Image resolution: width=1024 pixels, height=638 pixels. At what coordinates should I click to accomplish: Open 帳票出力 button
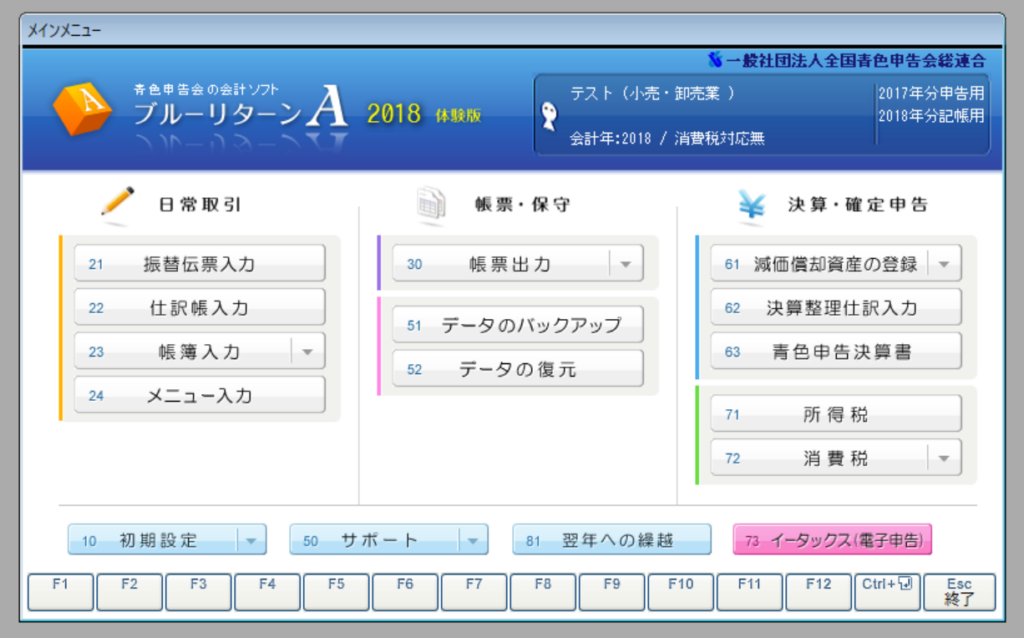501,263
